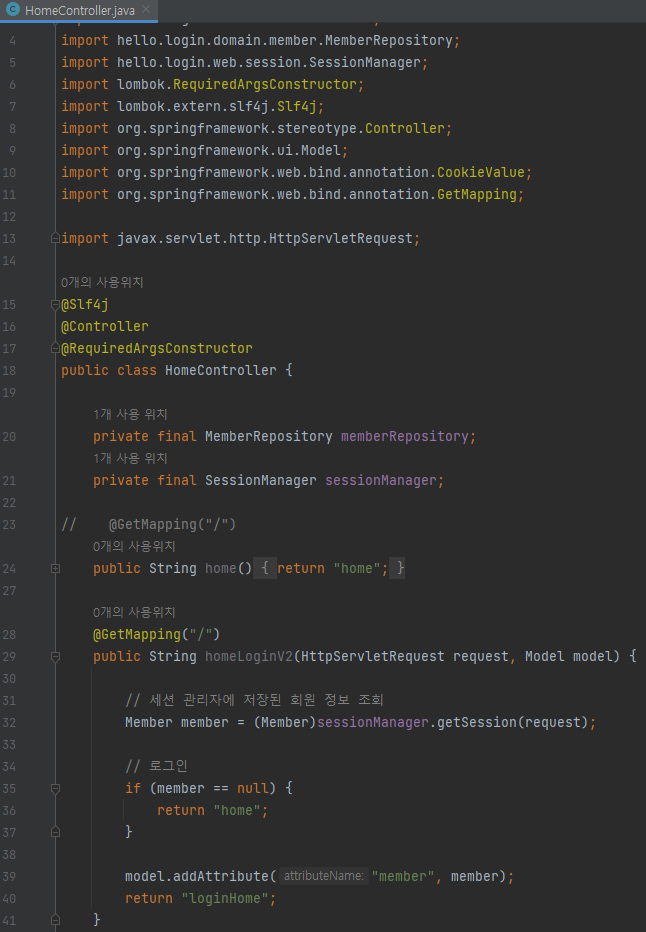646x932 pixels.
Task: Collapse the if block at line 35
Action: tap(55, 788)
